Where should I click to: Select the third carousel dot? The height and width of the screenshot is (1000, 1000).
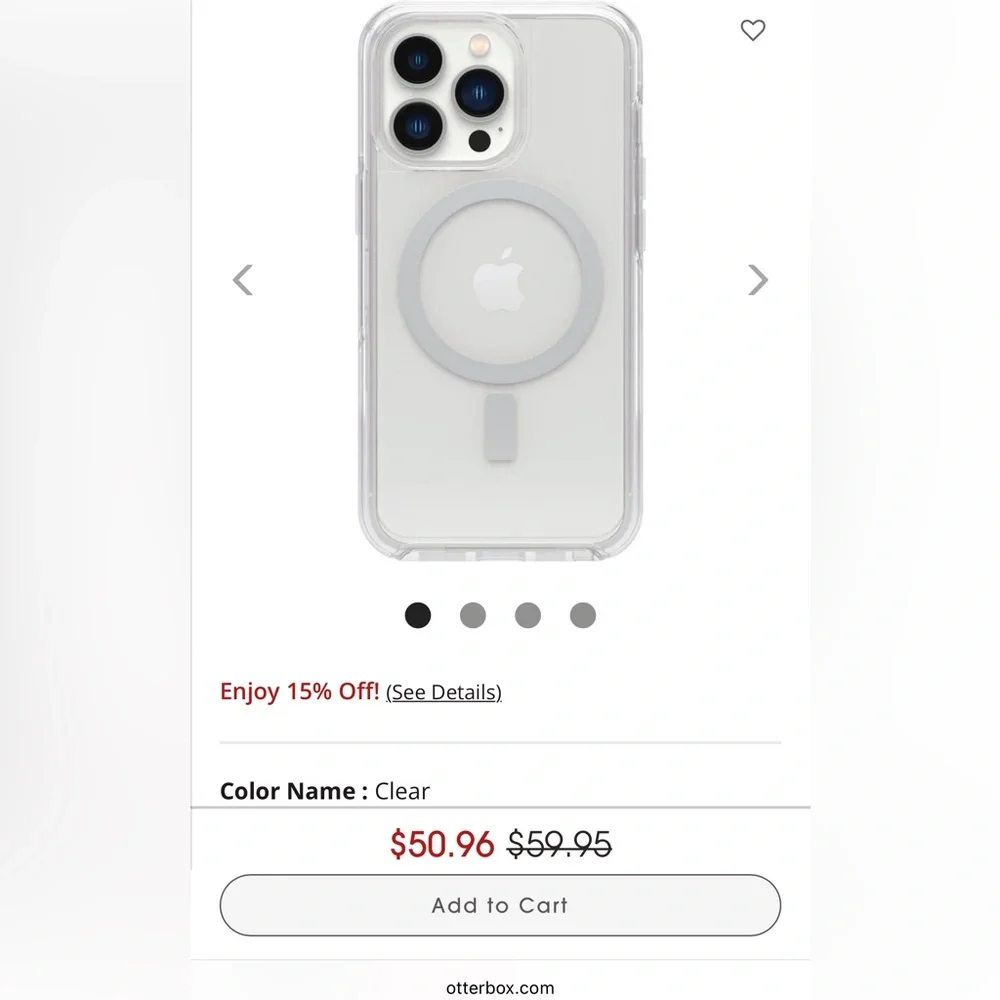(x=528, y=615)
